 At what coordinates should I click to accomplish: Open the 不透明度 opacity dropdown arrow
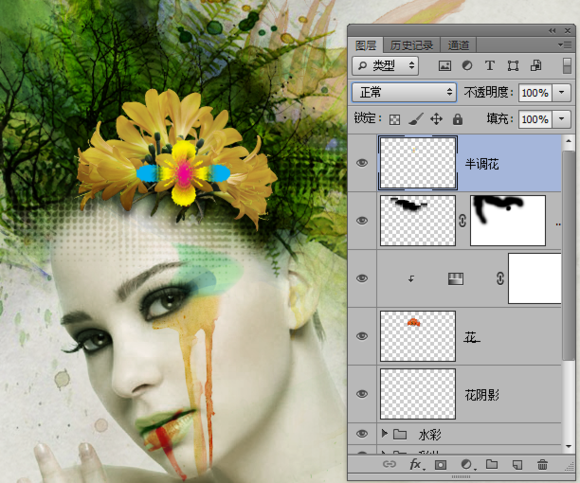coord(562,92)
